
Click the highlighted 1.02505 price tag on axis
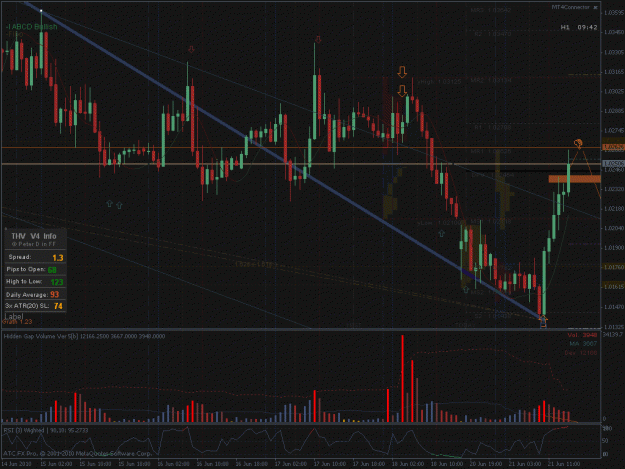pos(613,163)
